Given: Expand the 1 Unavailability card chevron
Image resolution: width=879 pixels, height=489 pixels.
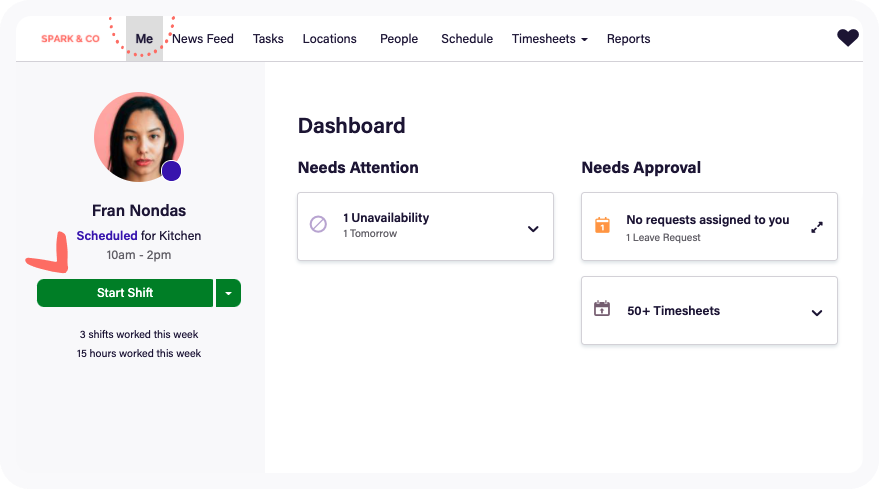Looking at the screenshot, I should 533,229.
